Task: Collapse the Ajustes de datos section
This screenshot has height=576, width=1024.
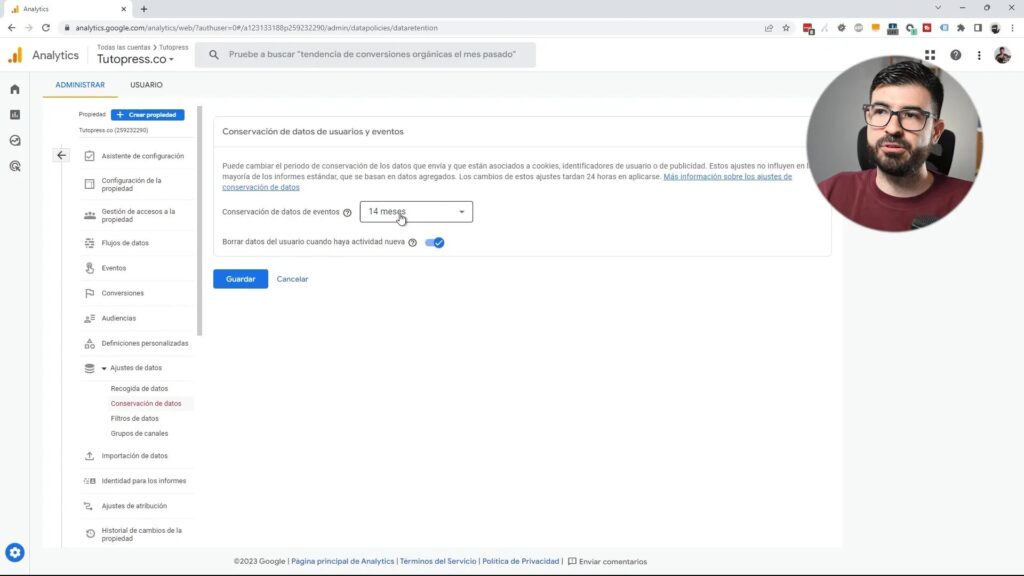Action: (104, 368)
